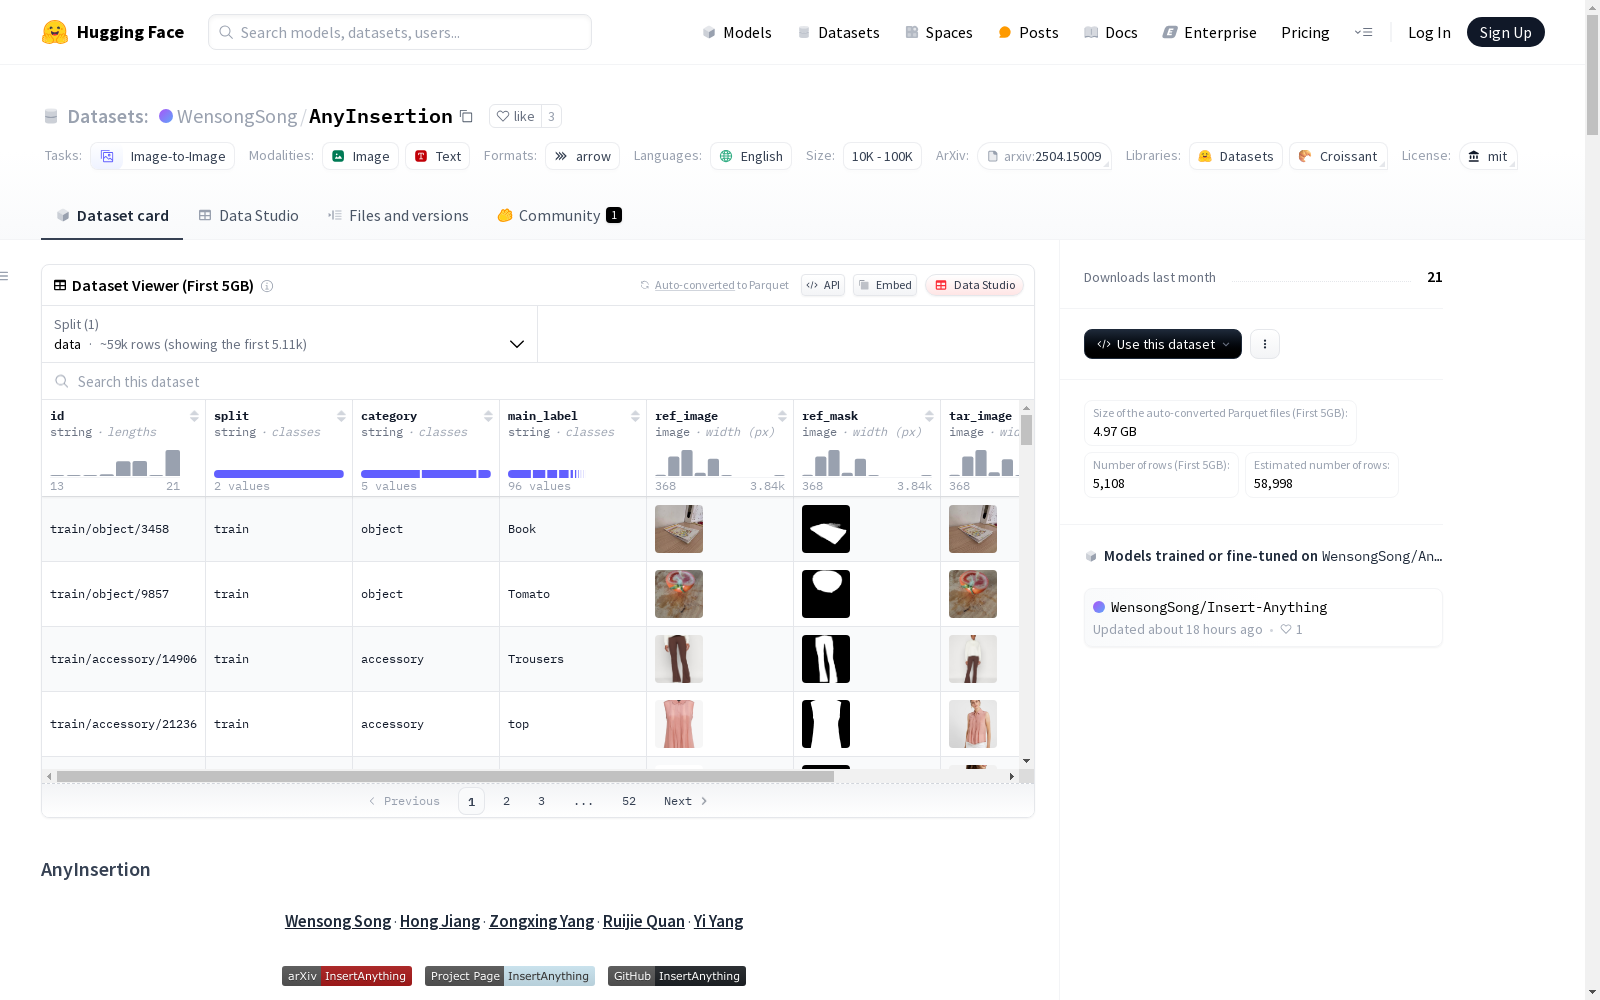Open the WensongSong/Insert-Anything model card

click(1263, 618)
